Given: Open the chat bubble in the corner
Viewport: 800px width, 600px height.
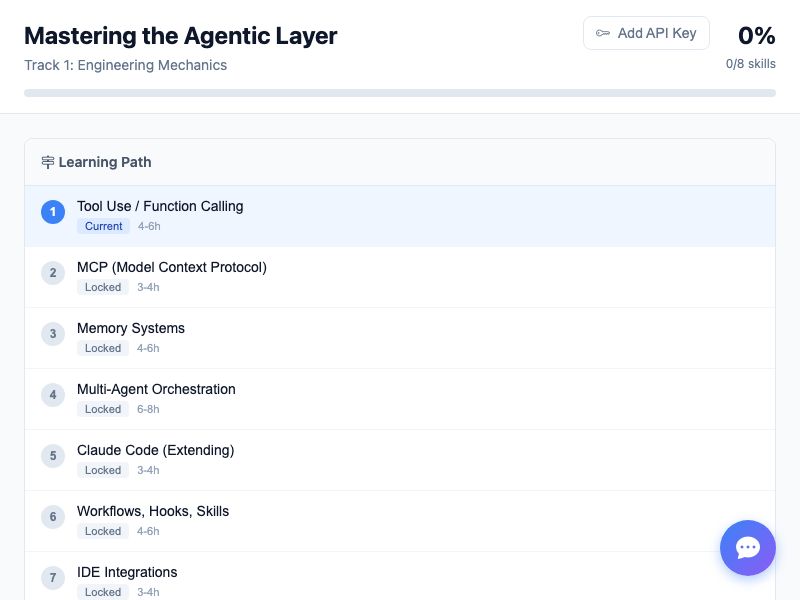Looking at the screenshot, I should tap(748, 548).
